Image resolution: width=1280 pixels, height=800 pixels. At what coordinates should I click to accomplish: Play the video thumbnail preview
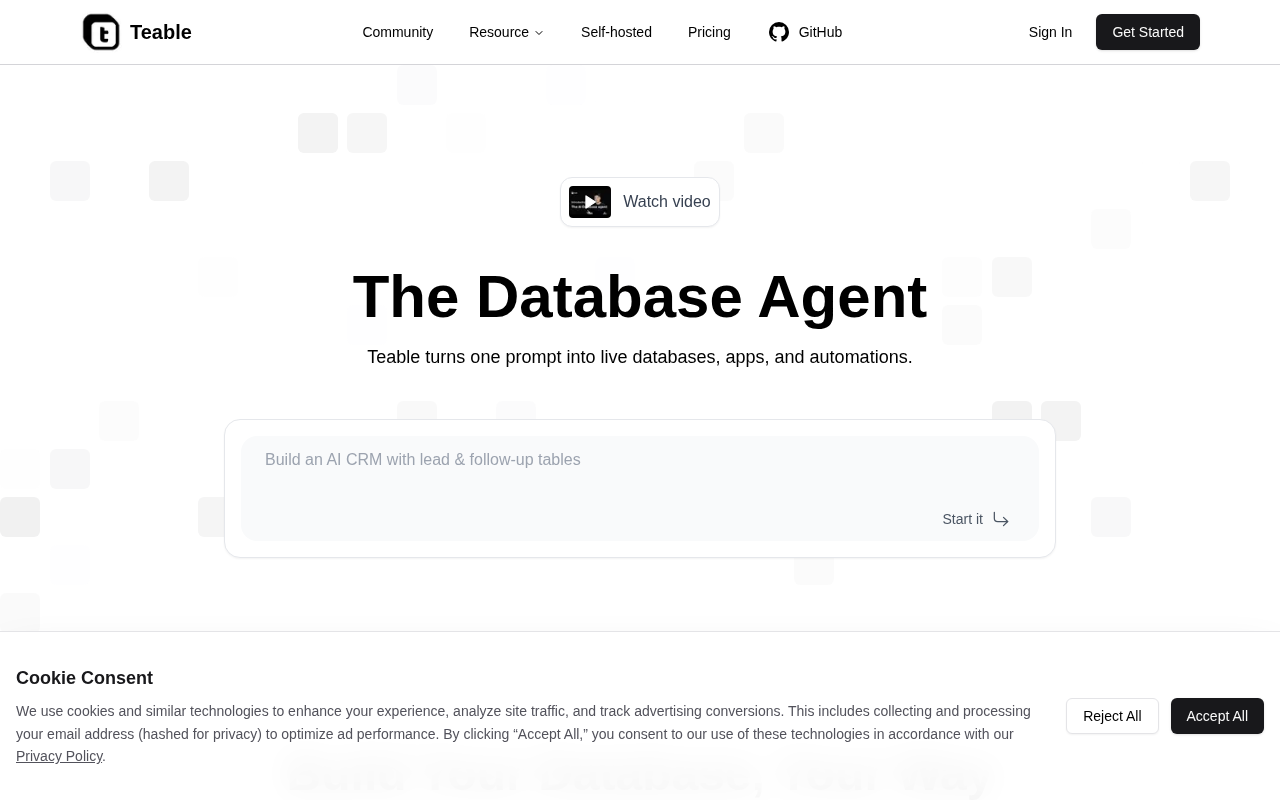[590, 202]
